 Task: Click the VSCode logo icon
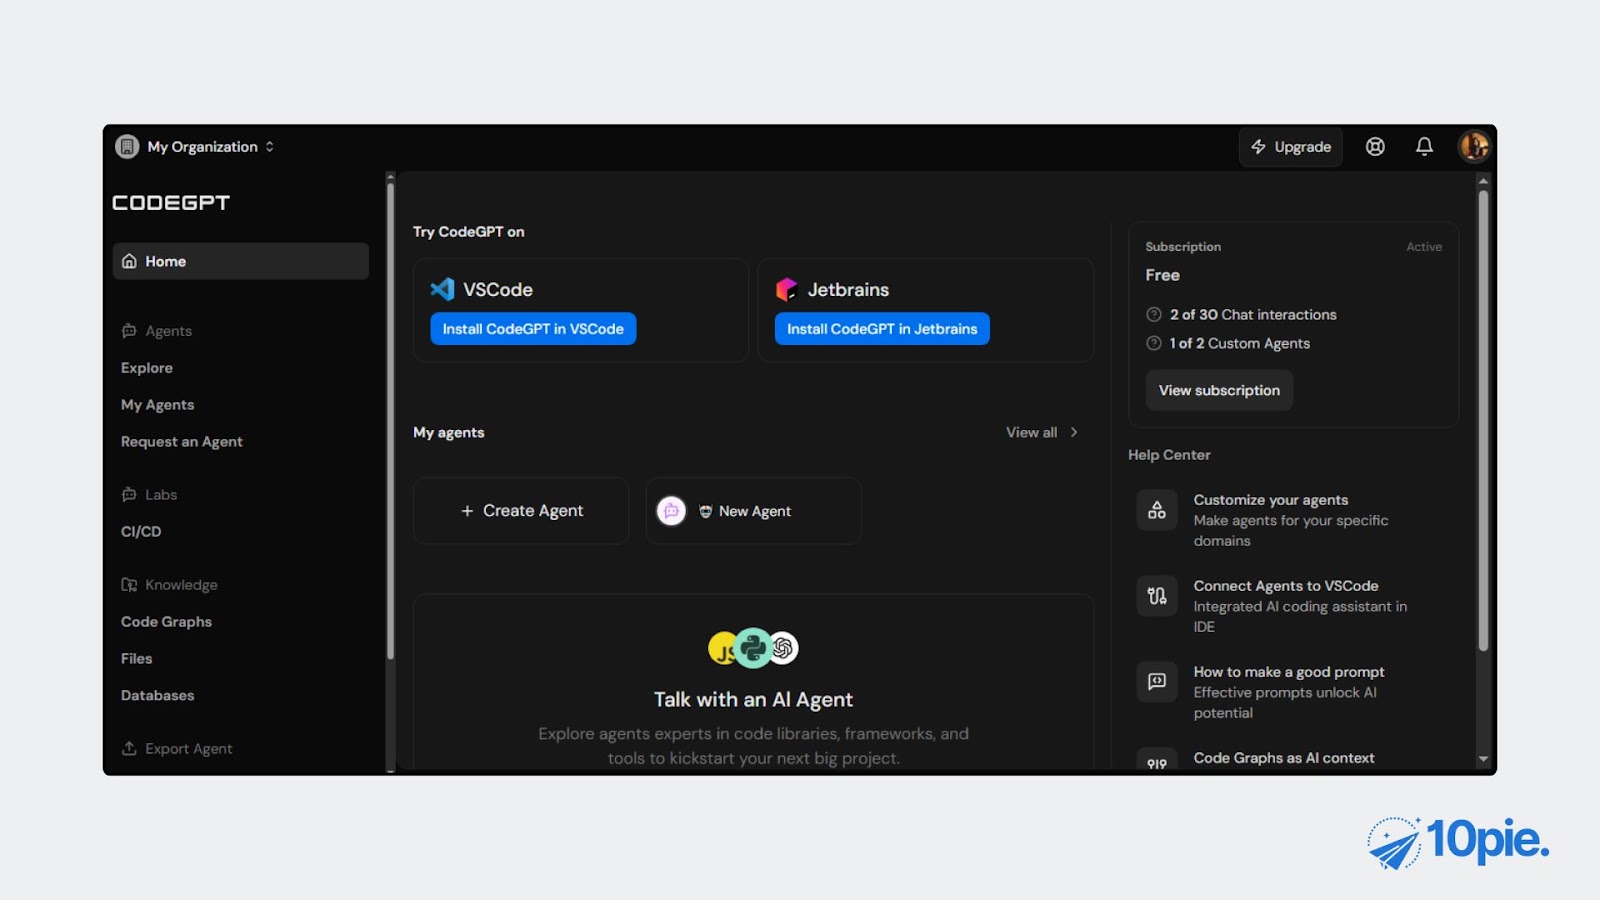pos(442,289)
